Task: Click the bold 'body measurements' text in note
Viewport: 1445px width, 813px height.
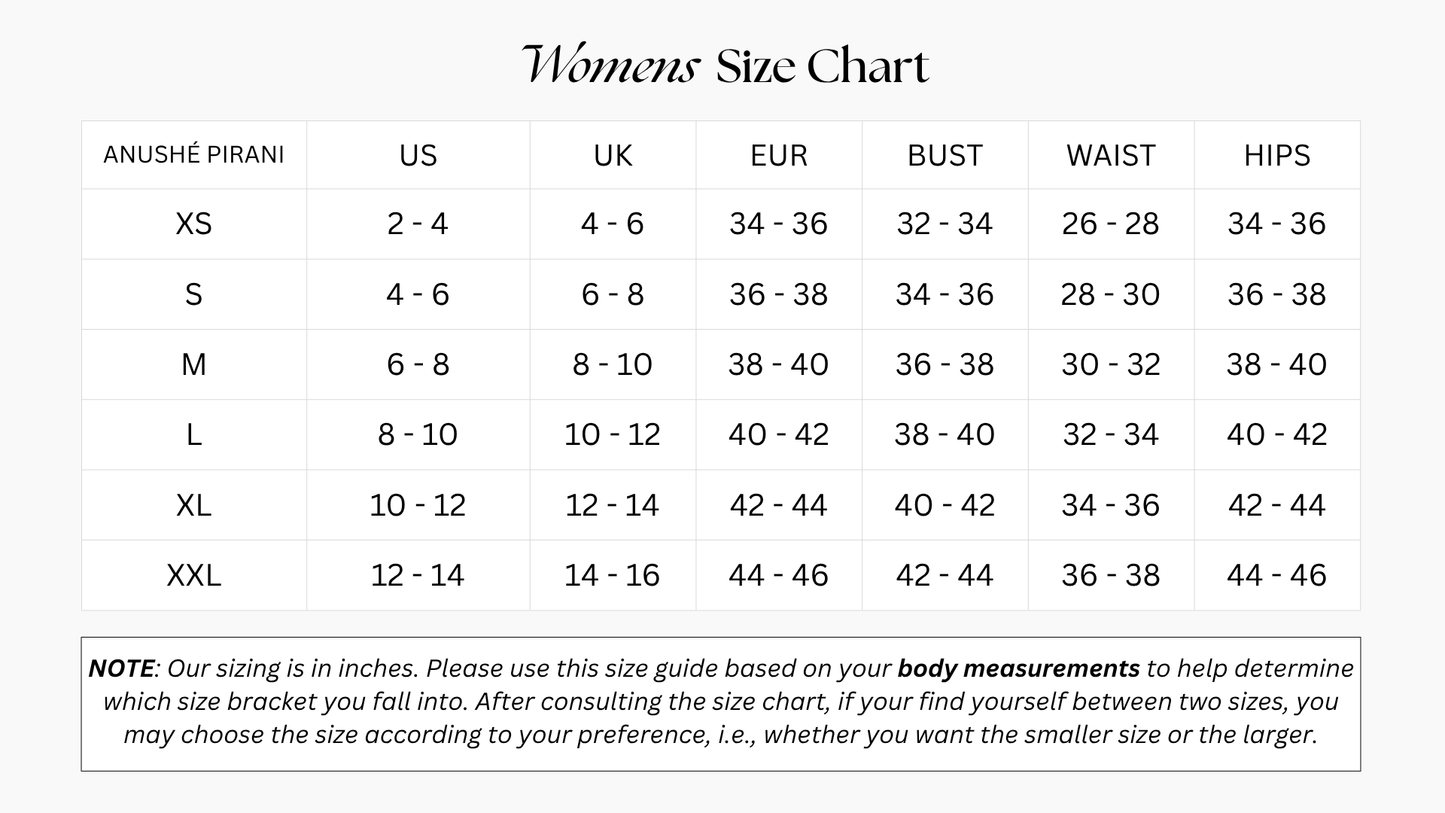Action: (1018, 668)
